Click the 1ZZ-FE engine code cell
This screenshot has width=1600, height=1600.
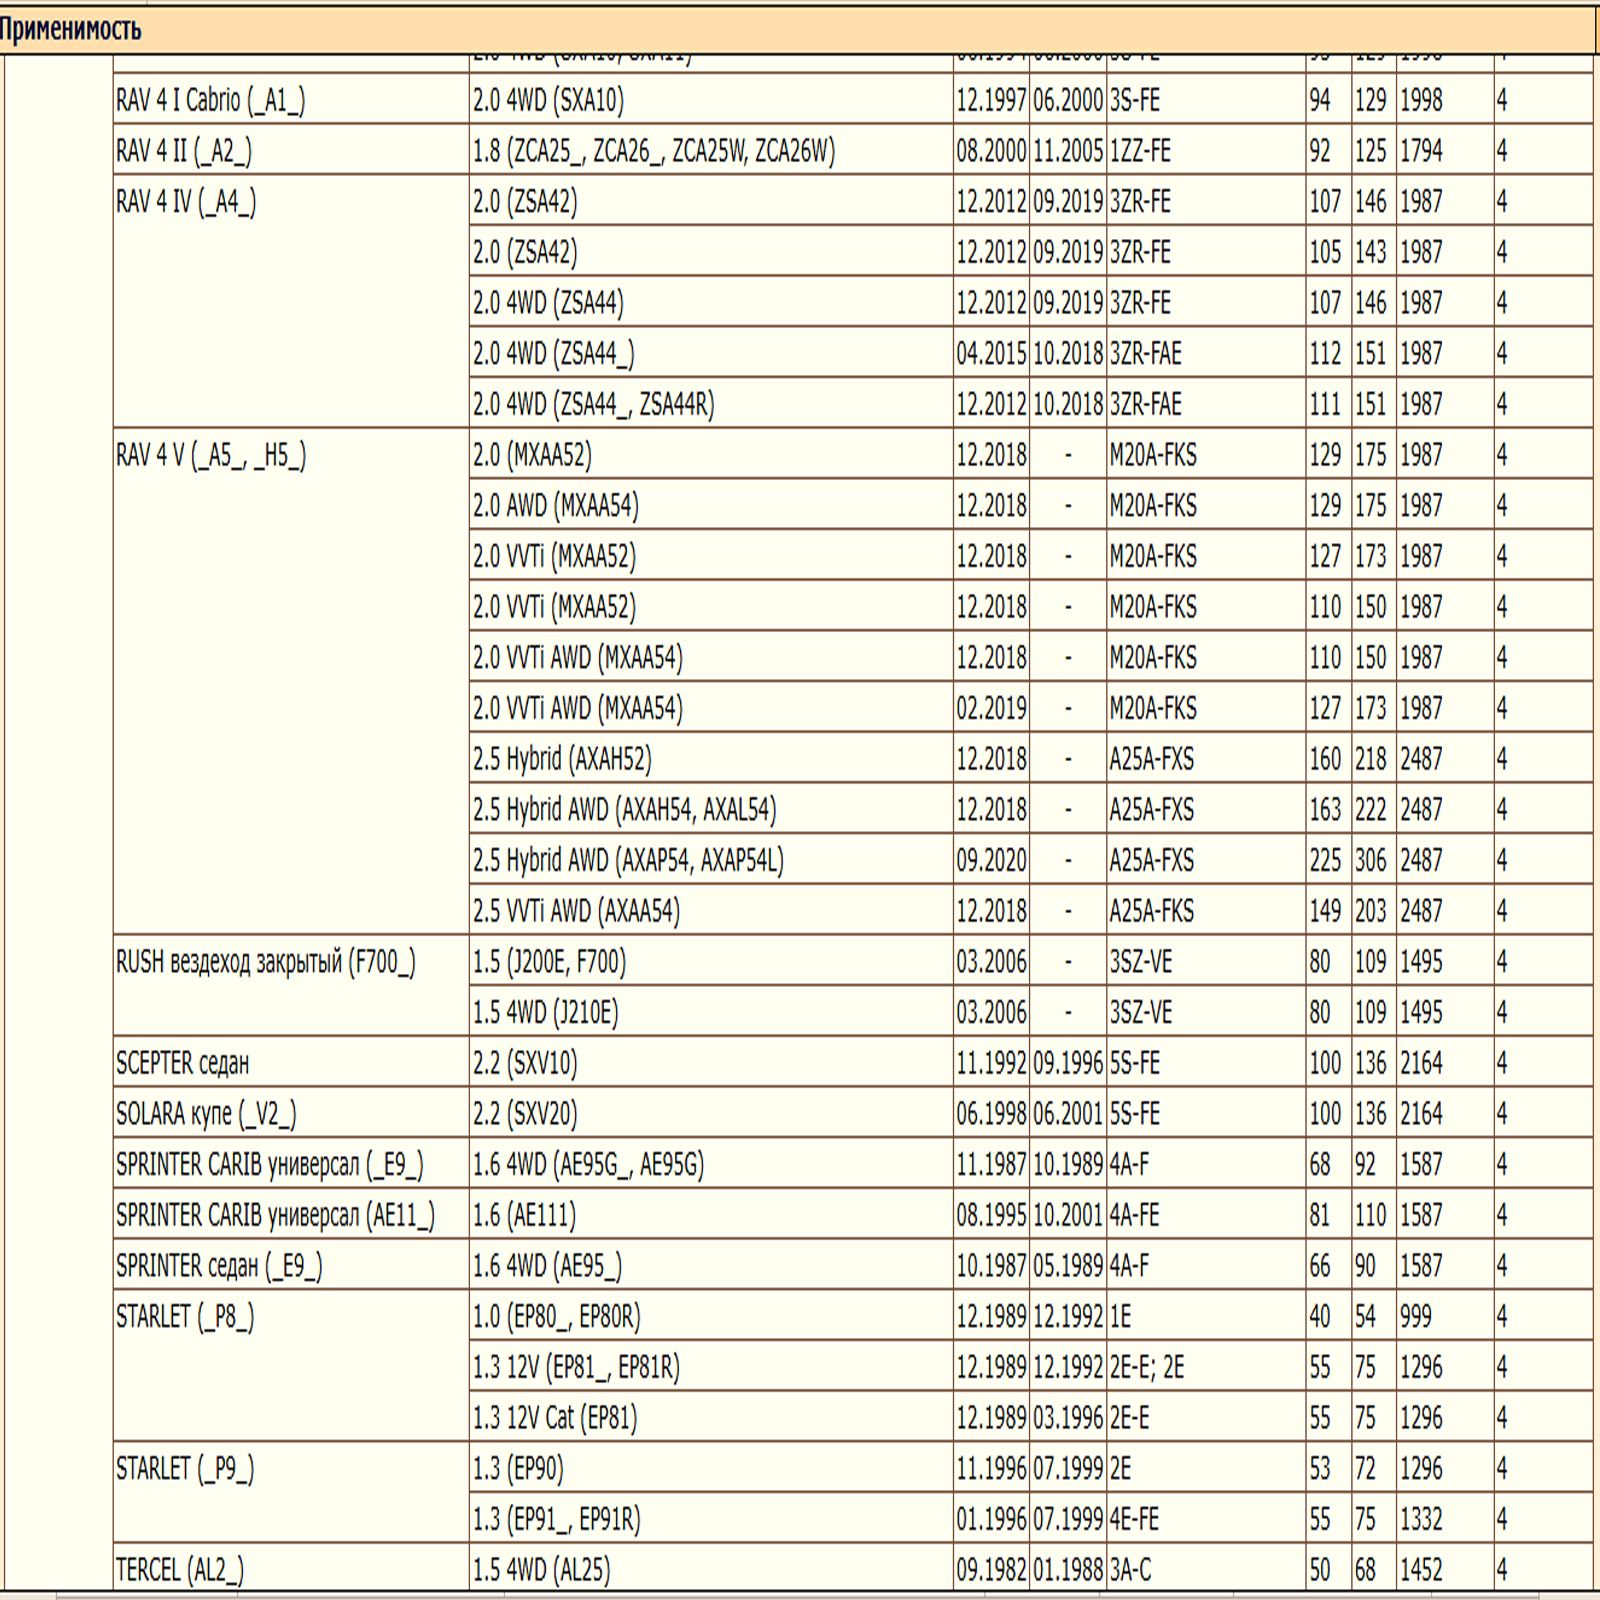[1140, 151]
